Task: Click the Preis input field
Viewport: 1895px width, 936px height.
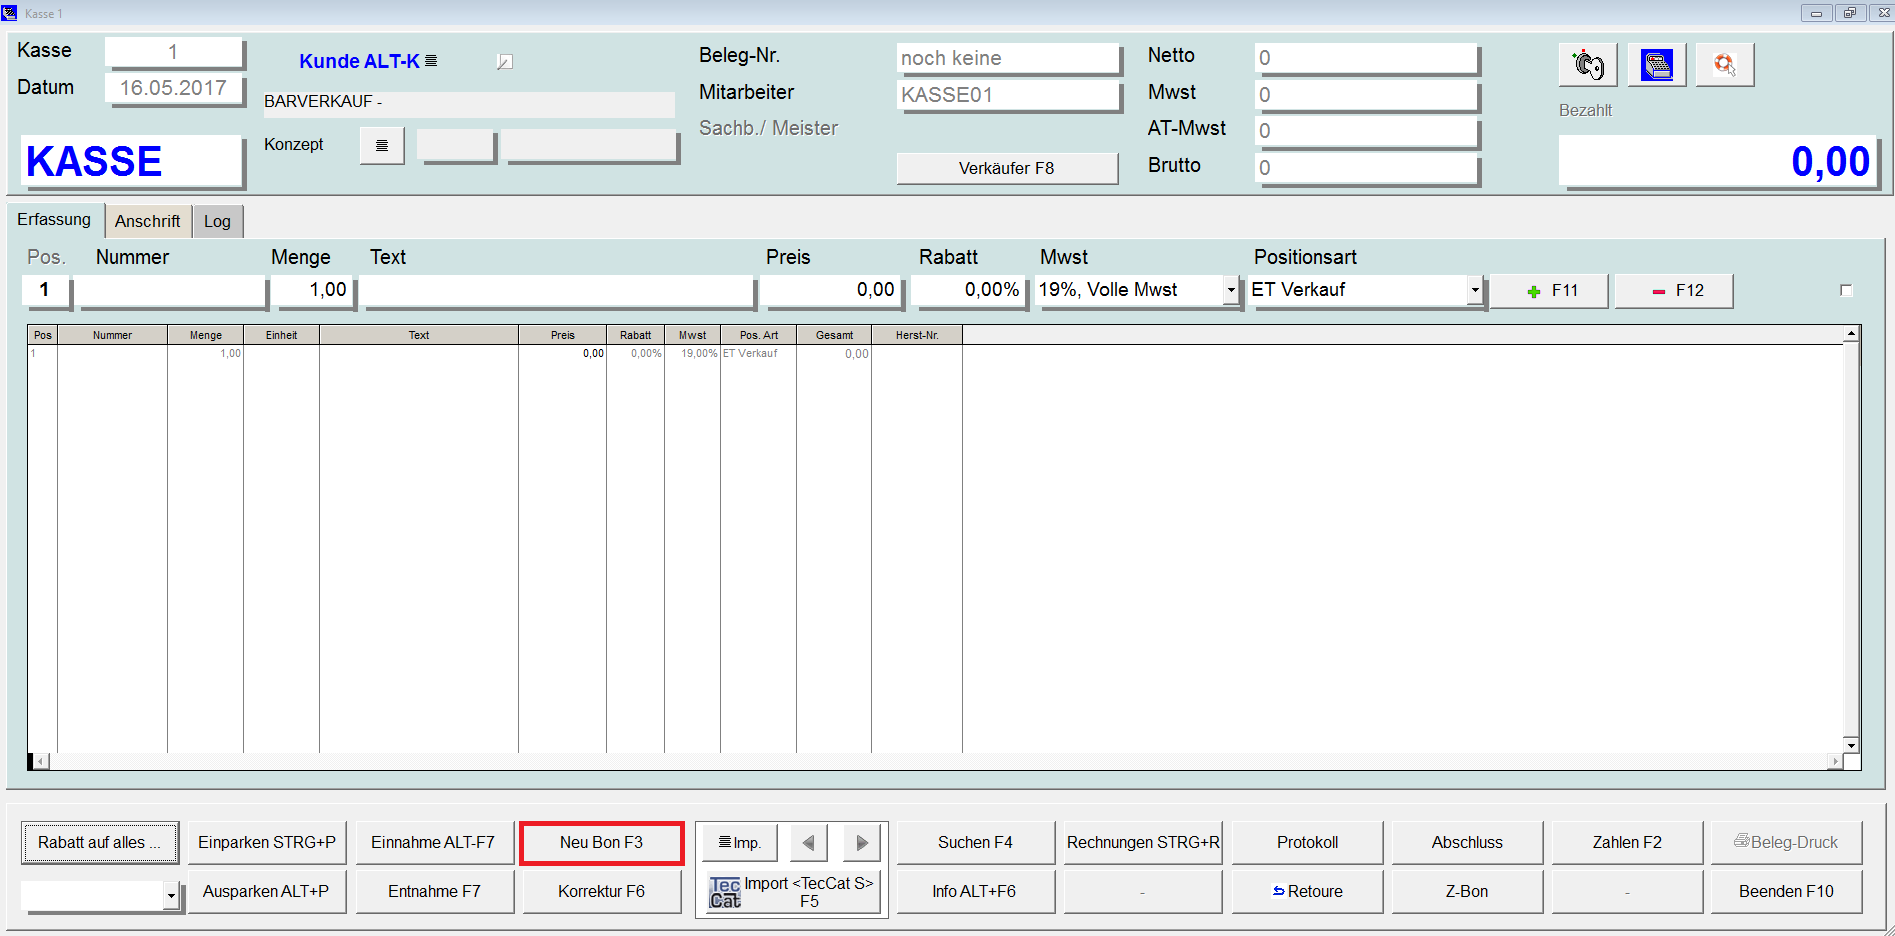Action: (x=831, y=291)
